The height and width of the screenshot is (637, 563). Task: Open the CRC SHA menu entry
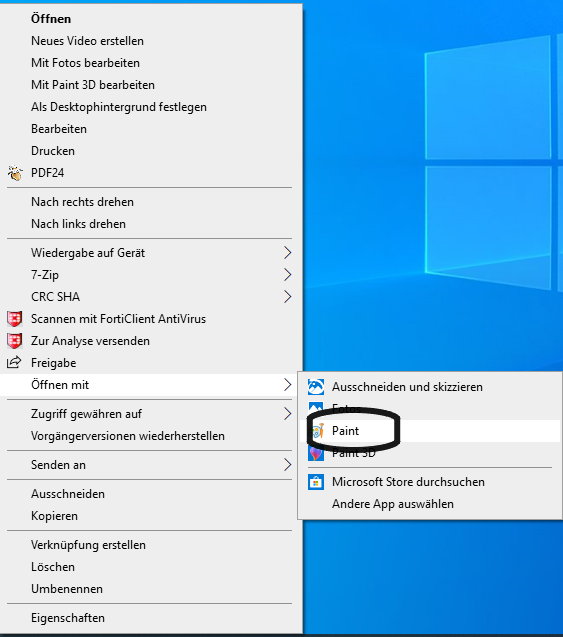[x=151, y=297]
